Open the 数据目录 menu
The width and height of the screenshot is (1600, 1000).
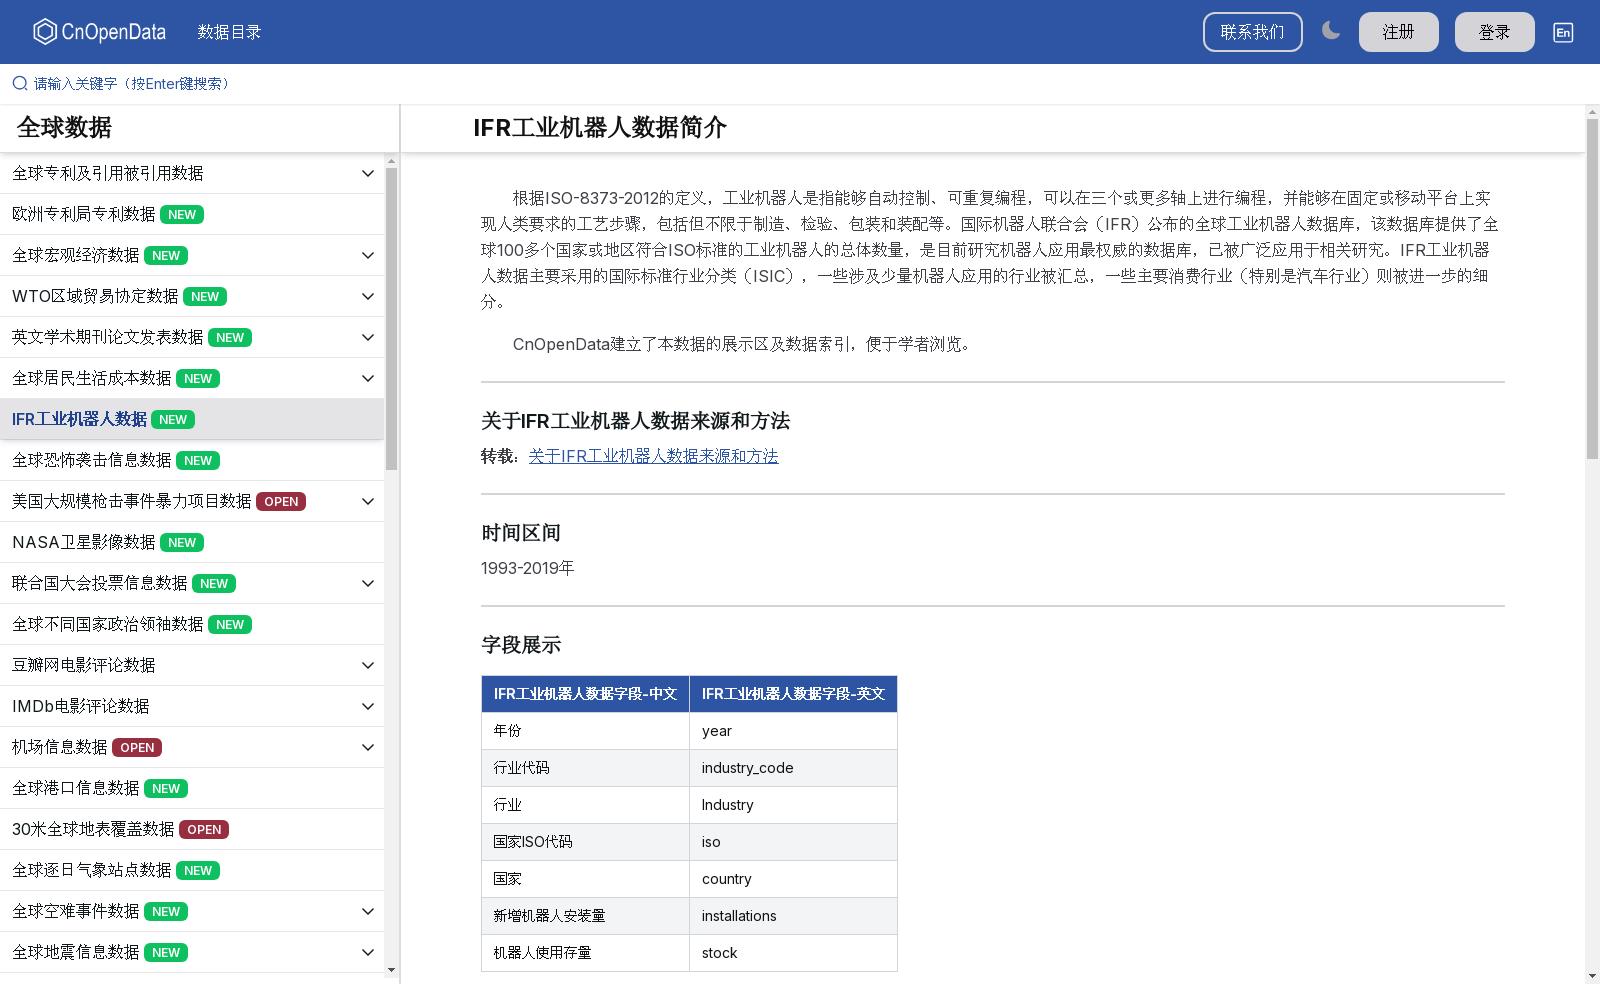(x=229, y=32)
